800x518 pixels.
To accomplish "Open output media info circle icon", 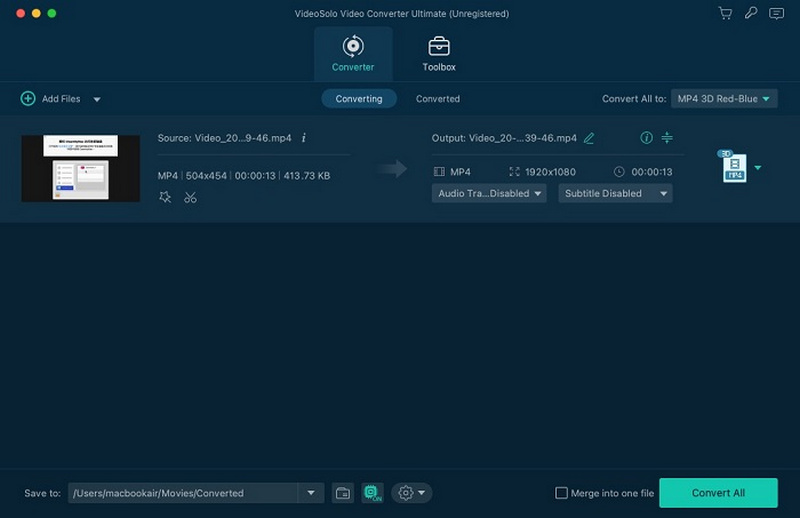I will tap(646, 138).
